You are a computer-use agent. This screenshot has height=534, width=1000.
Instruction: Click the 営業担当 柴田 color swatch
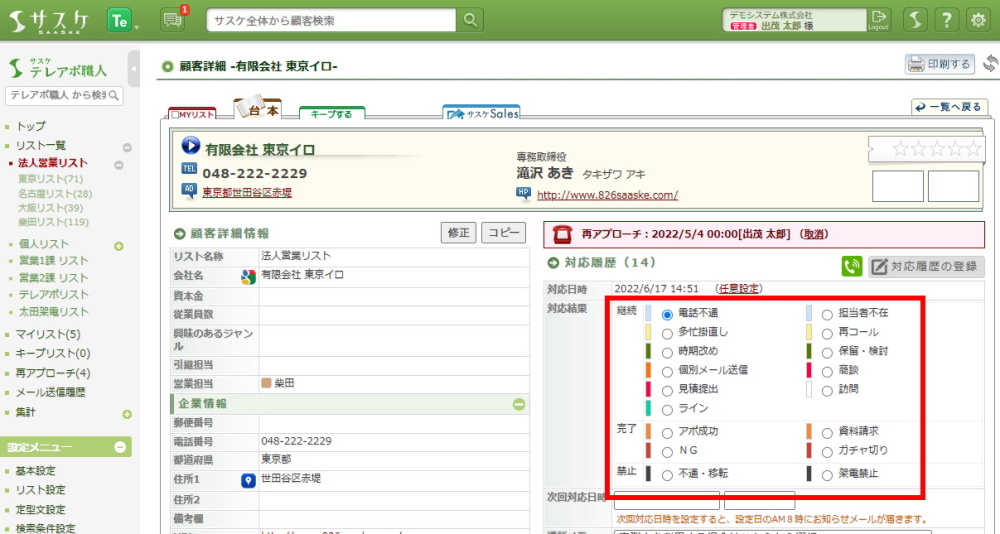click(x=266, y=383)
